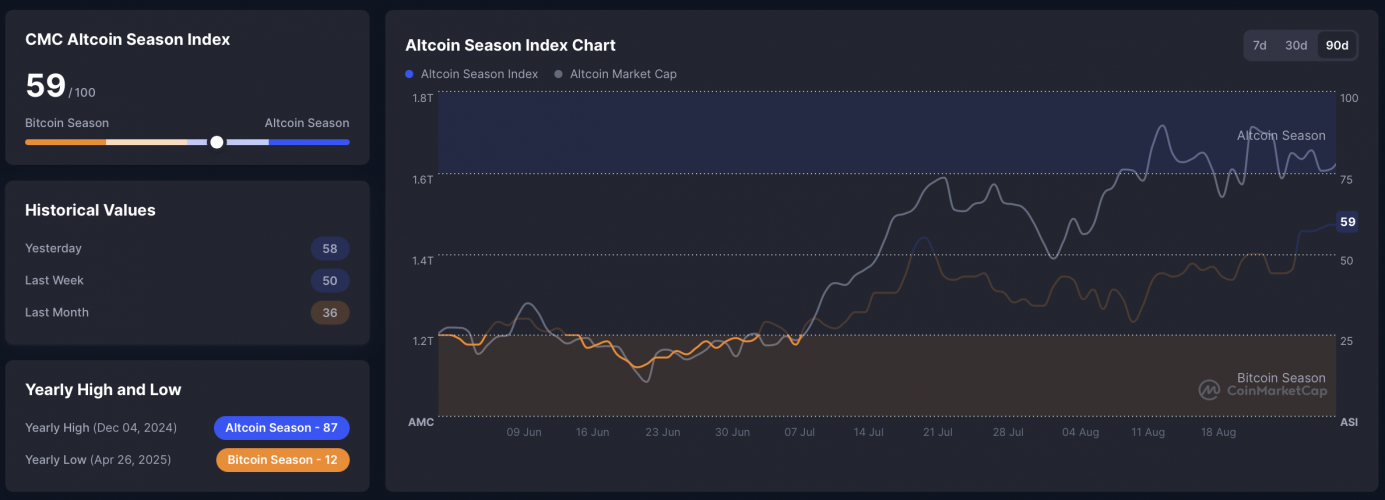The width and height of the screenshot is (1385, 500).
Task: Switch the chart to 30d
Action: coord(1296,45)
